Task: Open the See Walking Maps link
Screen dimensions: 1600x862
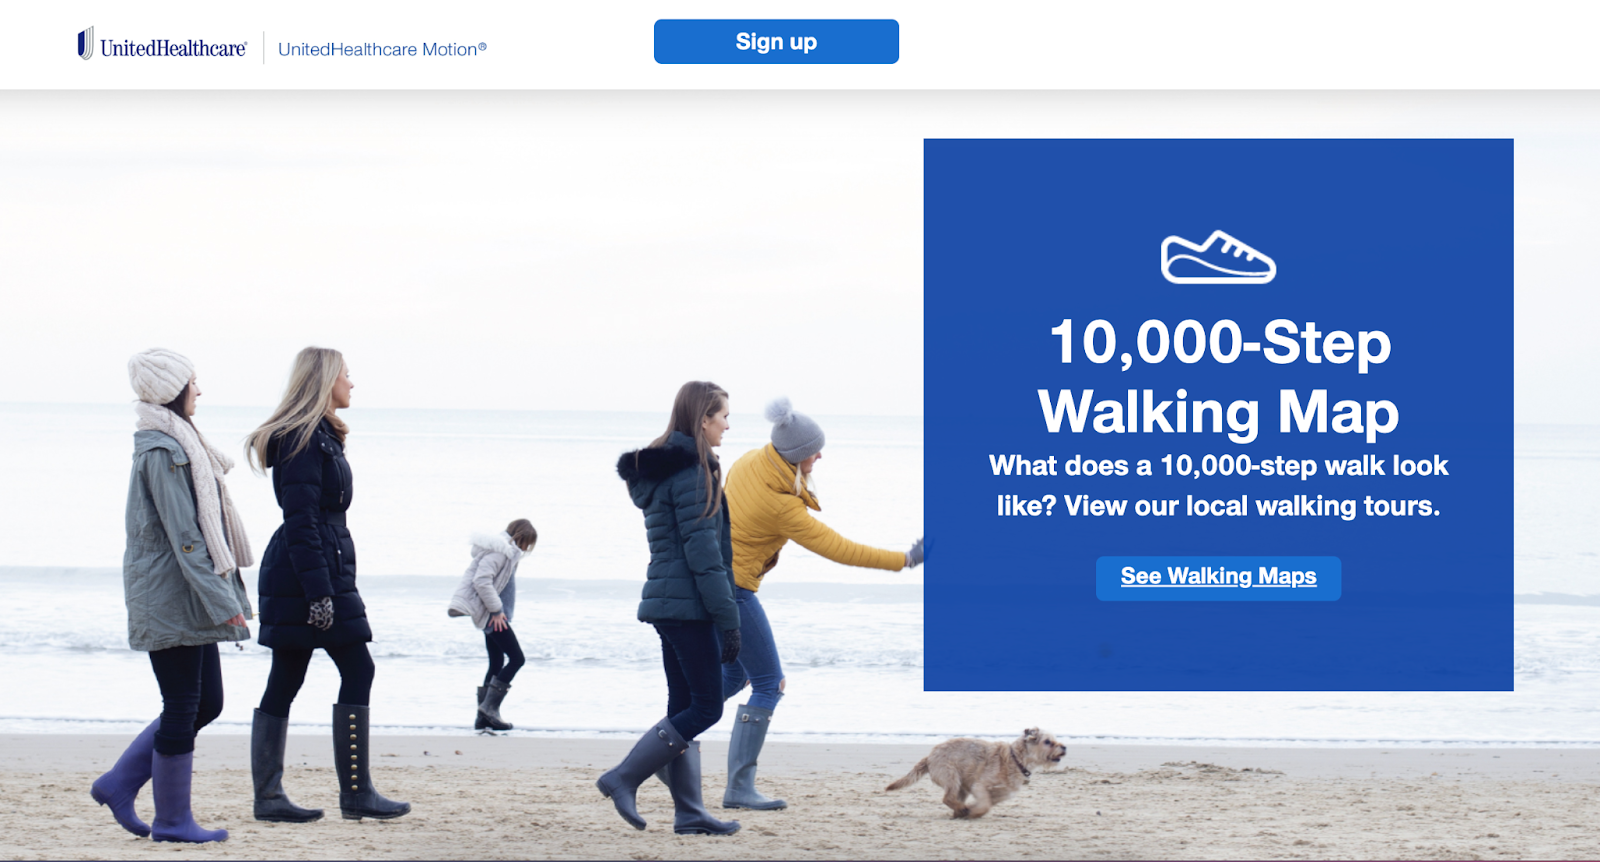Action: 1218,577
